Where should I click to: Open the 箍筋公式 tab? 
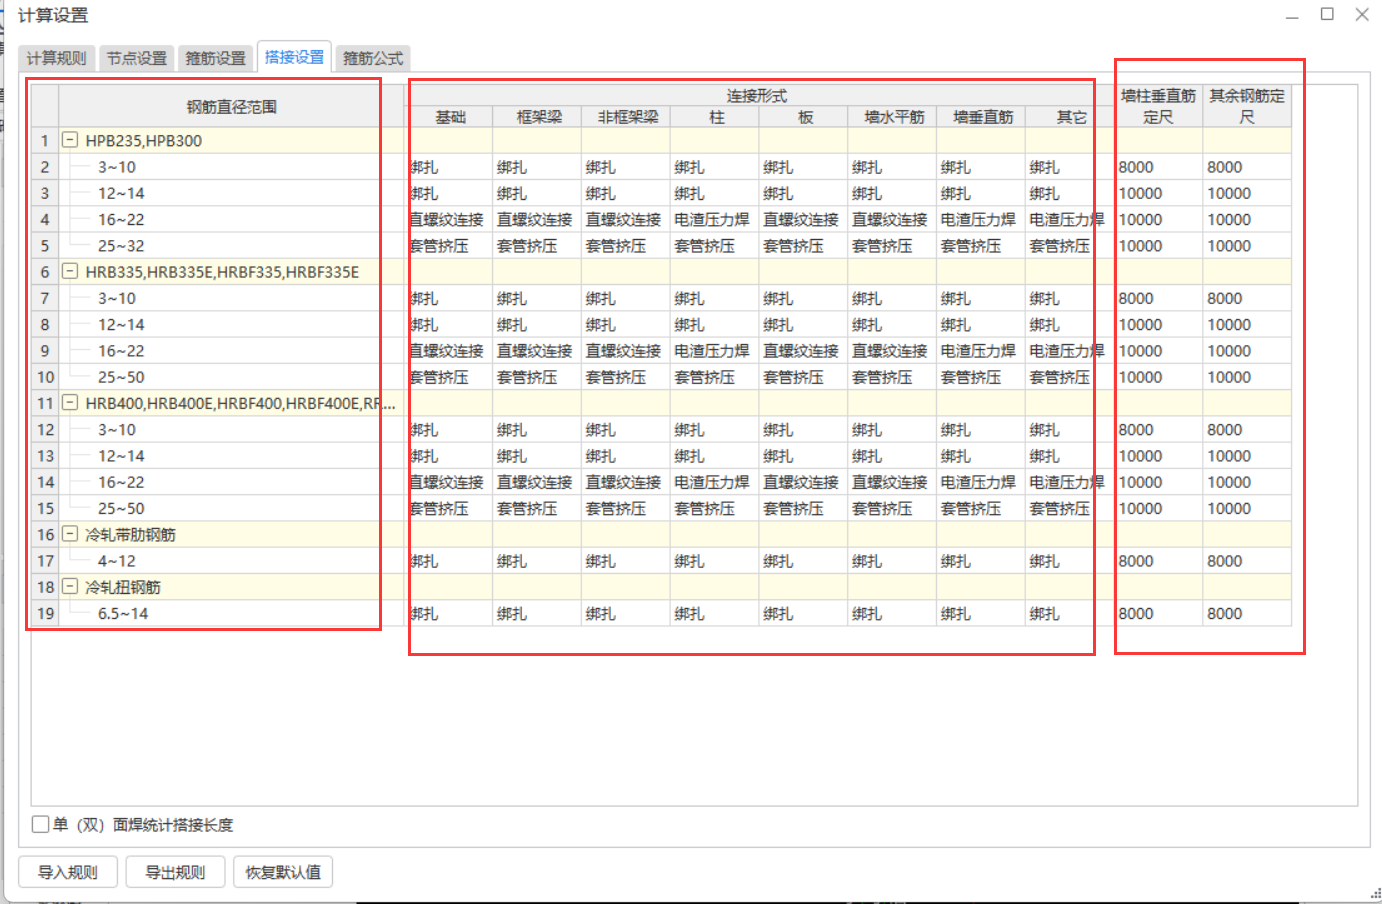[373, 58]
